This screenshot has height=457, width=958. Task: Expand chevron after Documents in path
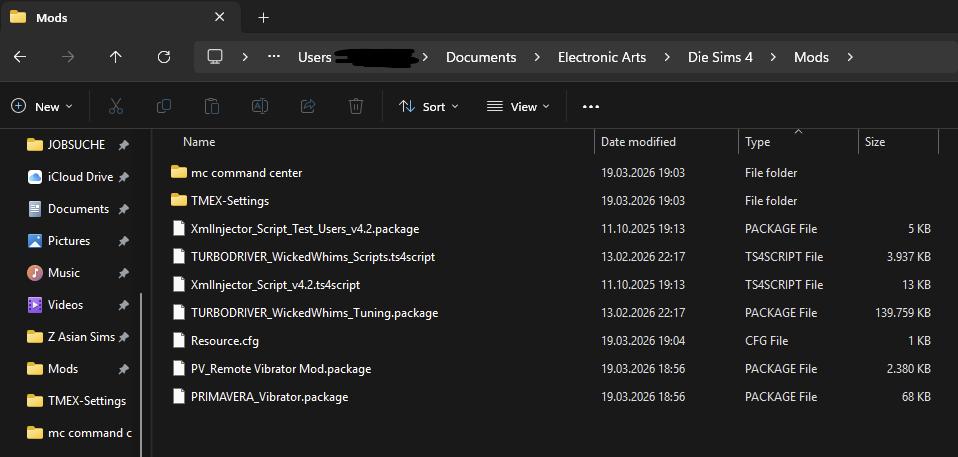[x=537, y=57]
